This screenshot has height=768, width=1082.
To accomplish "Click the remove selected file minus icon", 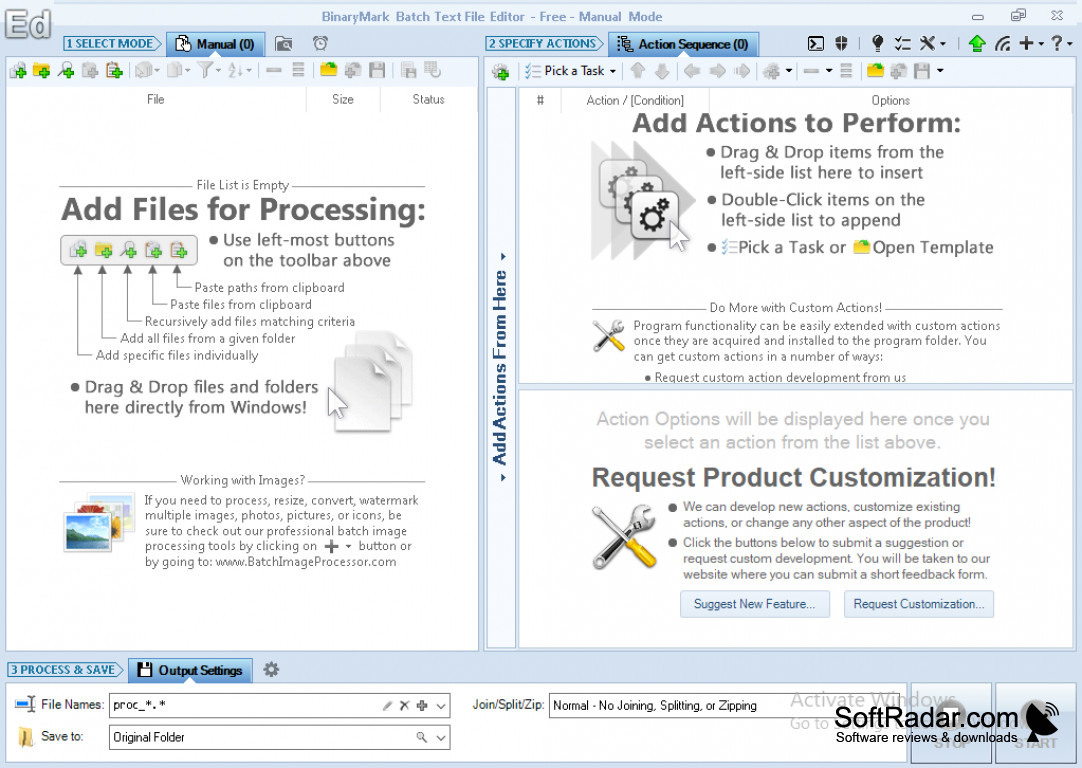I will (x=274, y=70).
